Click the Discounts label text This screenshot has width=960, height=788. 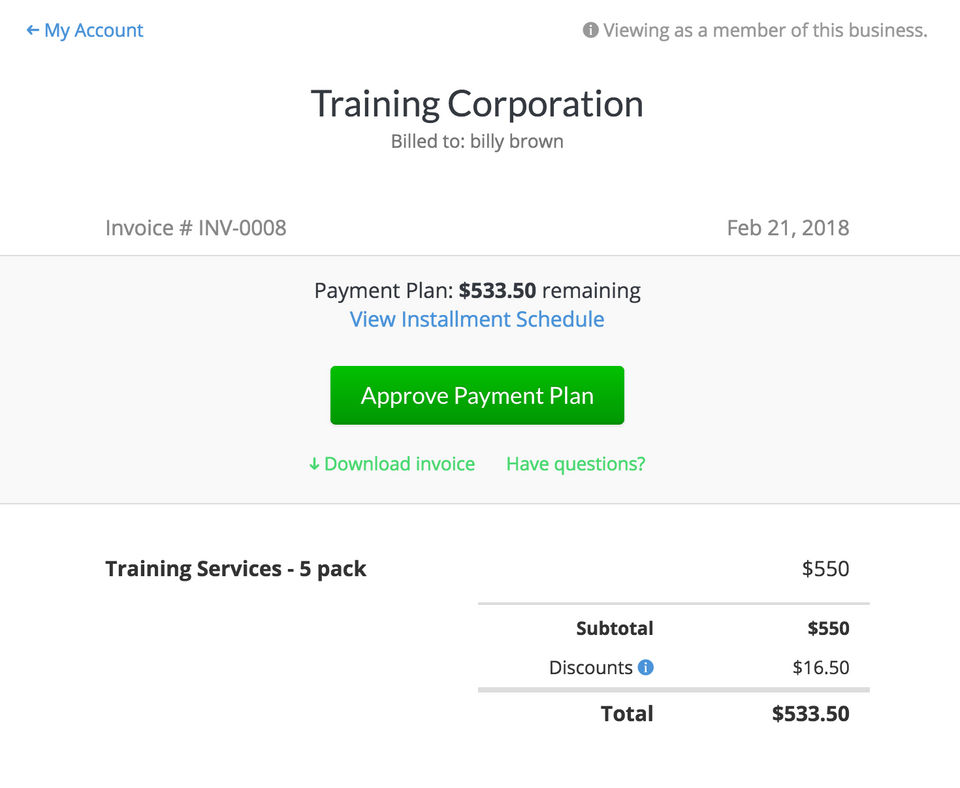[591, 668]
